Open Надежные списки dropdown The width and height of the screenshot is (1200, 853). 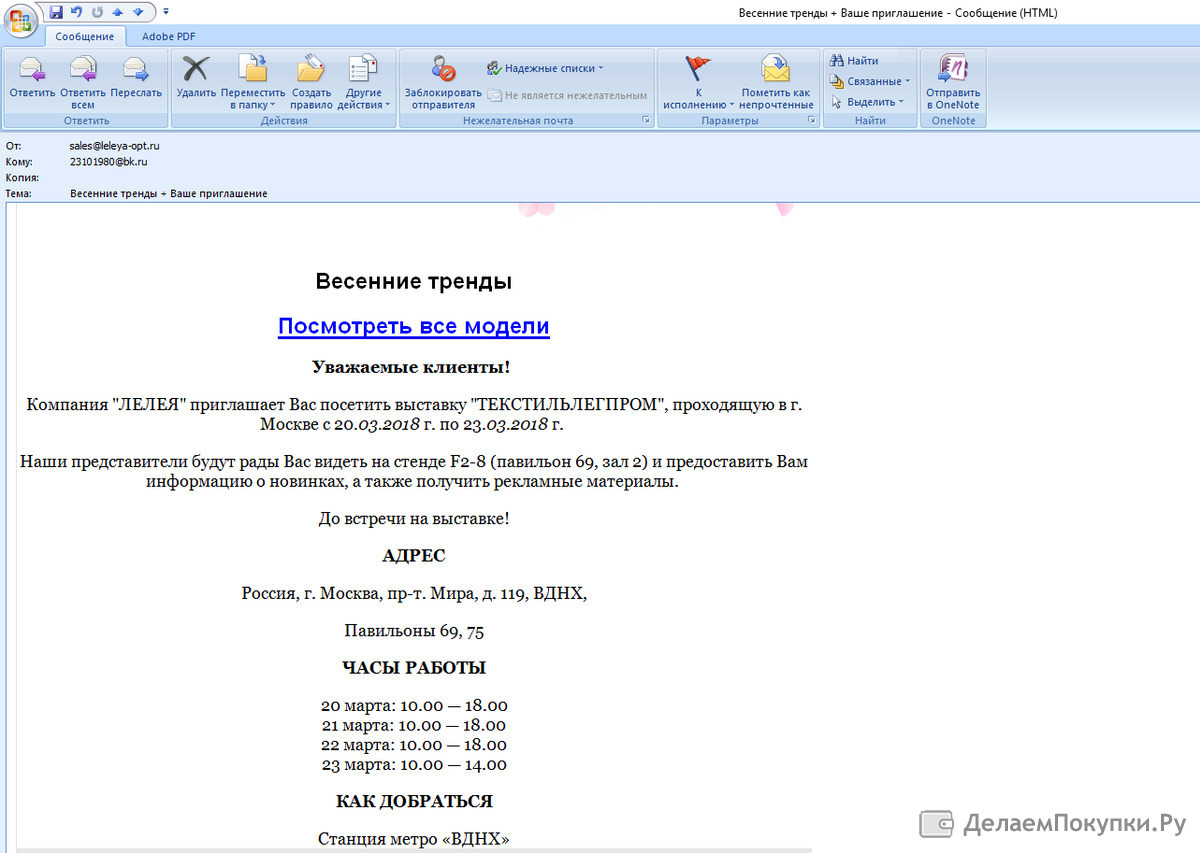pos(546,69)
